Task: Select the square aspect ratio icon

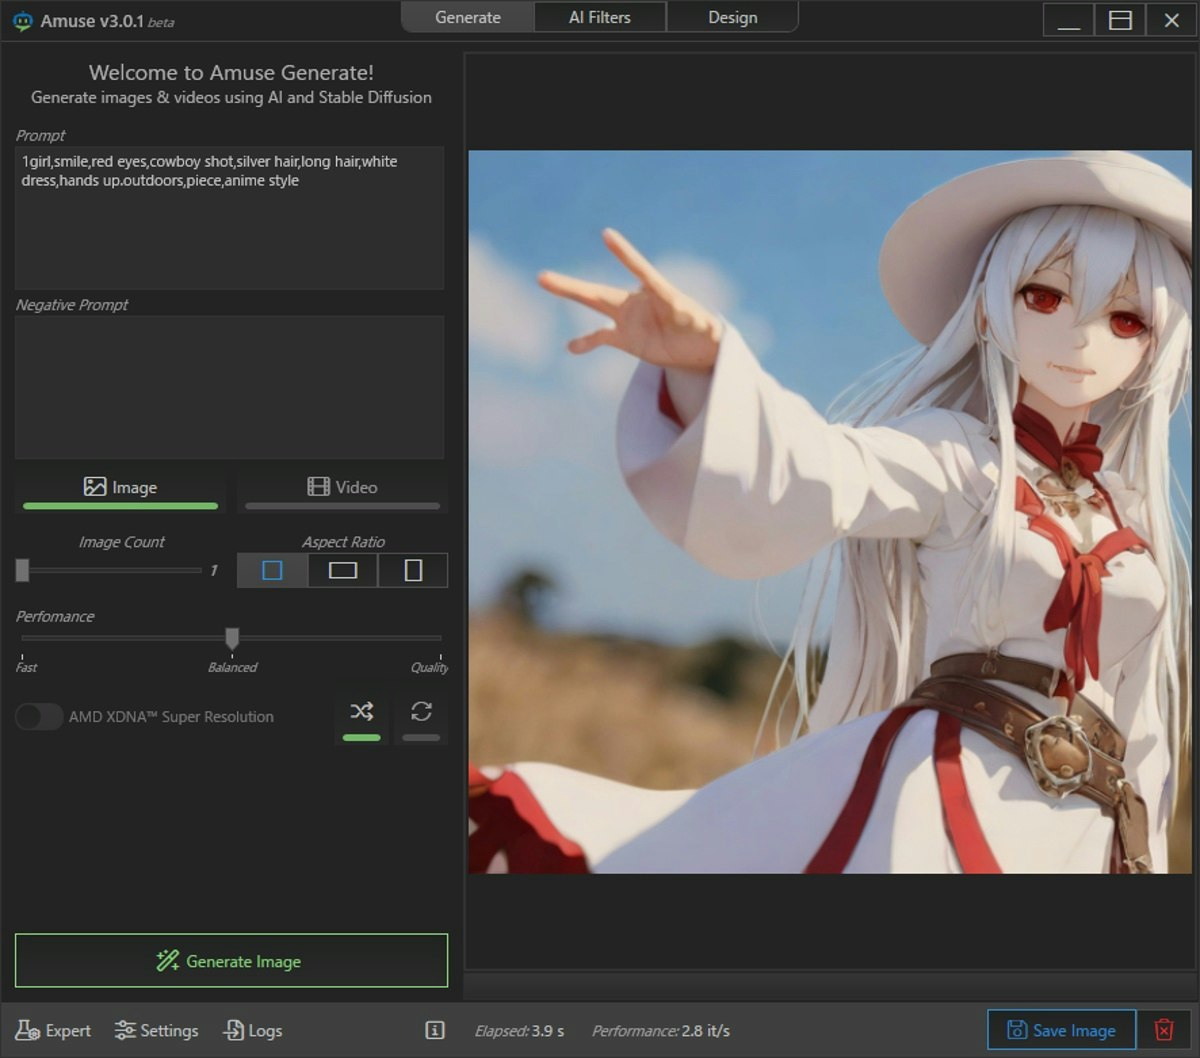Action: [x=272, y=570]
